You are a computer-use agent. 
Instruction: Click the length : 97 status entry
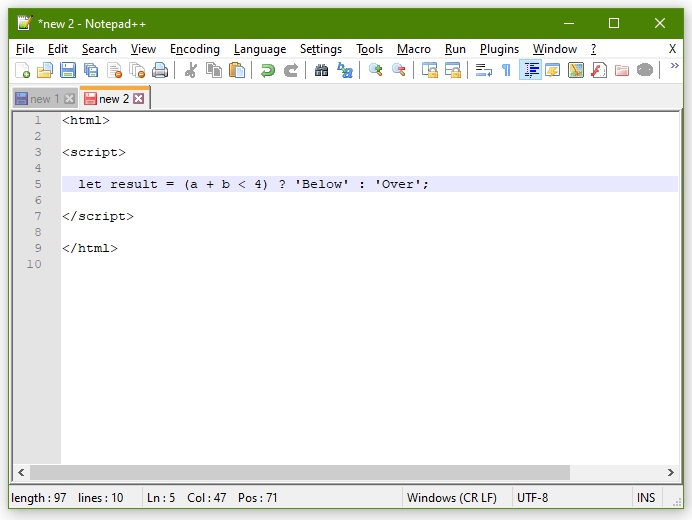39,498
